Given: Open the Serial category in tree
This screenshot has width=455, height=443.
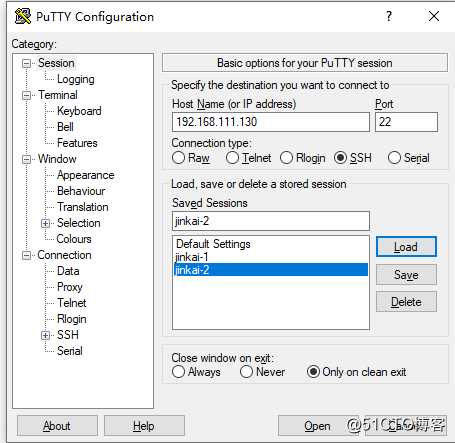Looking at the screenshot, I should click(x=70, y=351).
